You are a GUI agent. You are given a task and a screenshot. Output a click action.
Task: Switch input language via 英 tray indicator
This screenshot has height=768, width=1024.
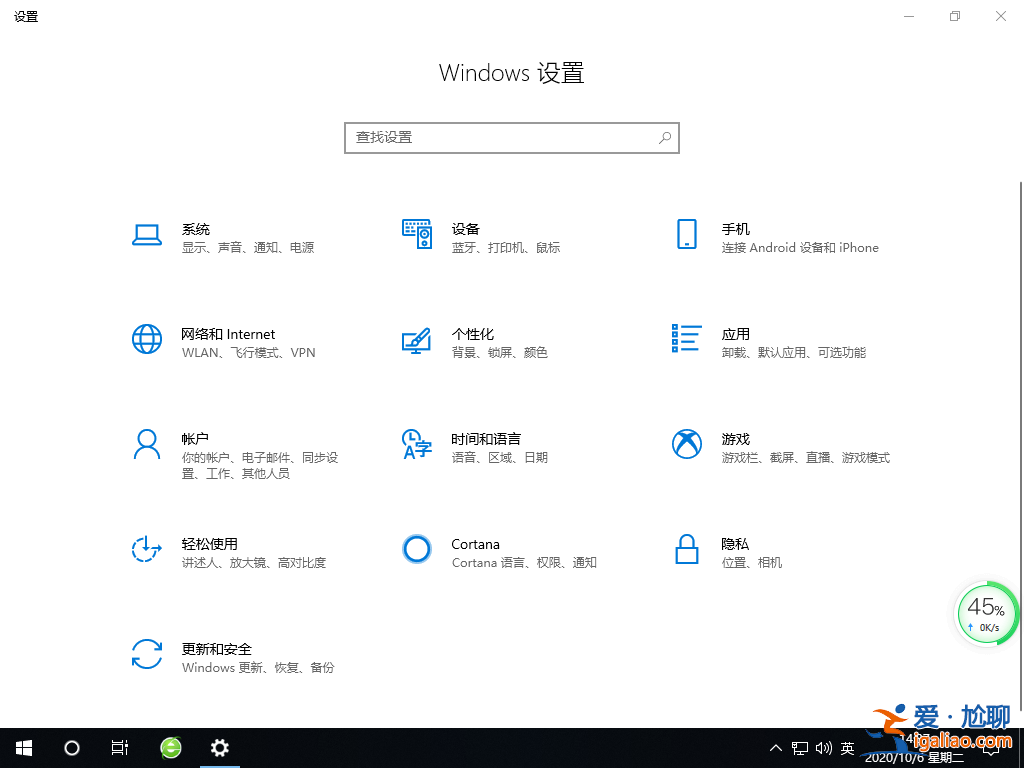846,747
